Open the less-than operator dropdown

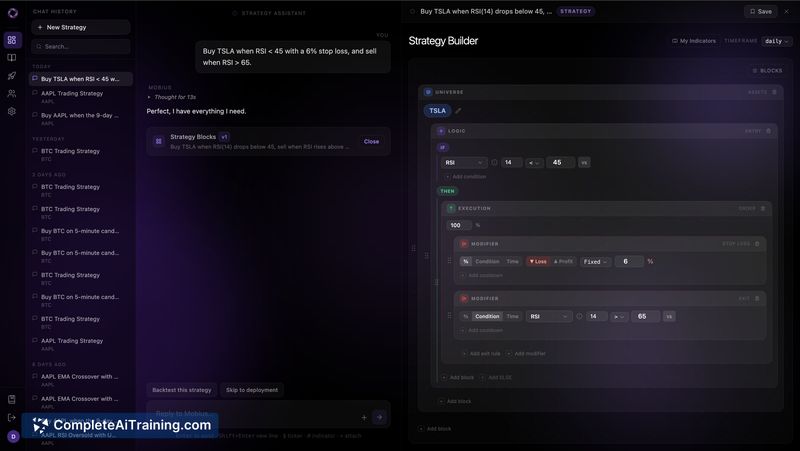coord(534,163)
